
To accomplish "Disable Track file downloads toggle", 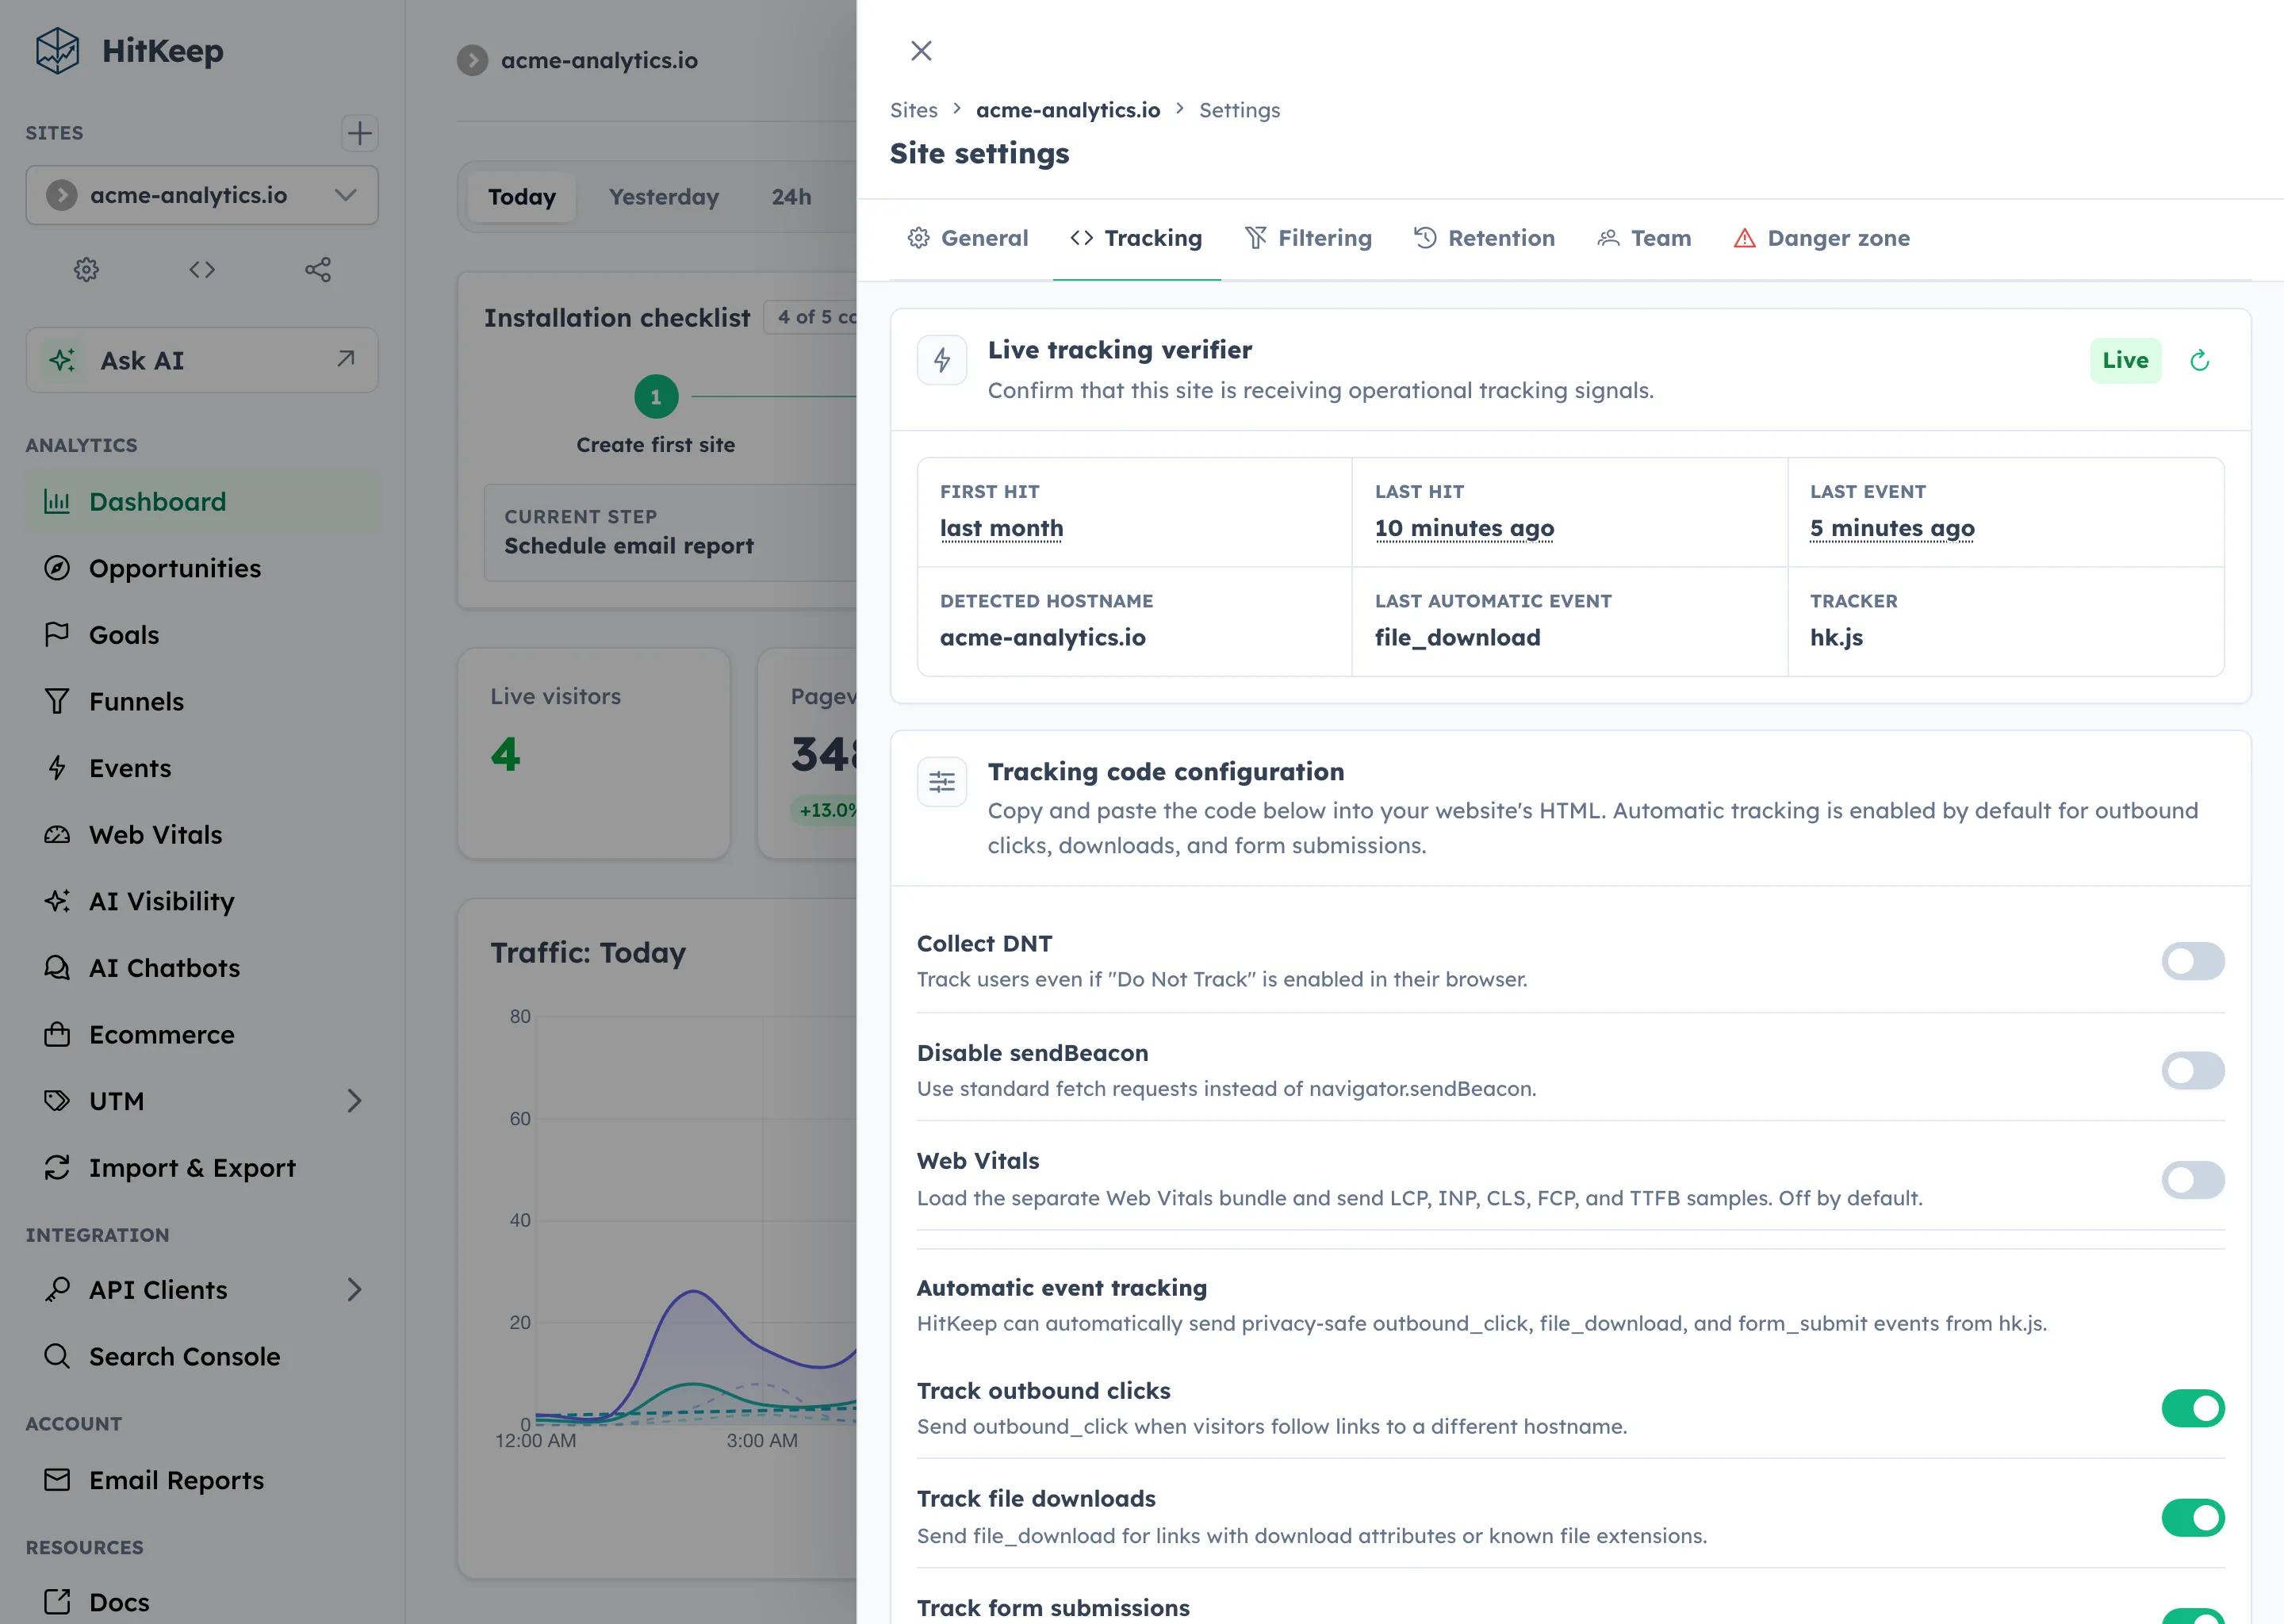I will click(2192, 1517).
